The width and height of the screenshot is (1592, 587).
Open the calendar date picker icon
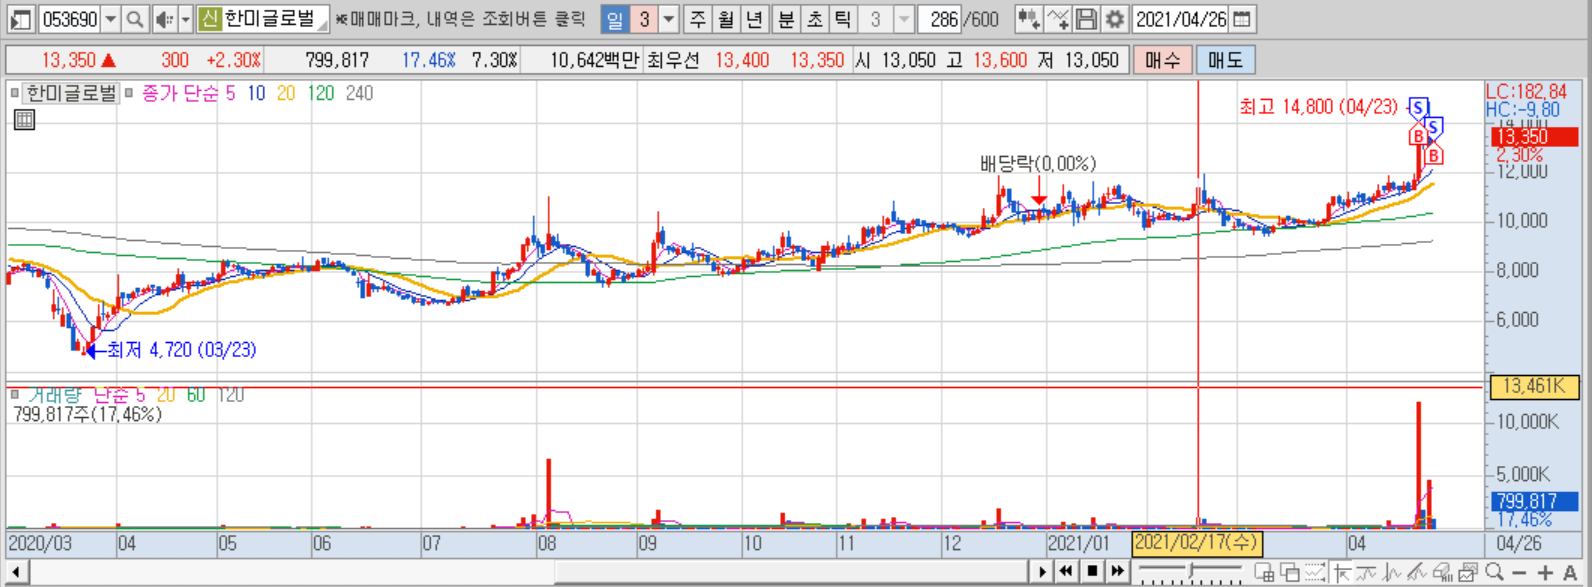[1241, 19]
